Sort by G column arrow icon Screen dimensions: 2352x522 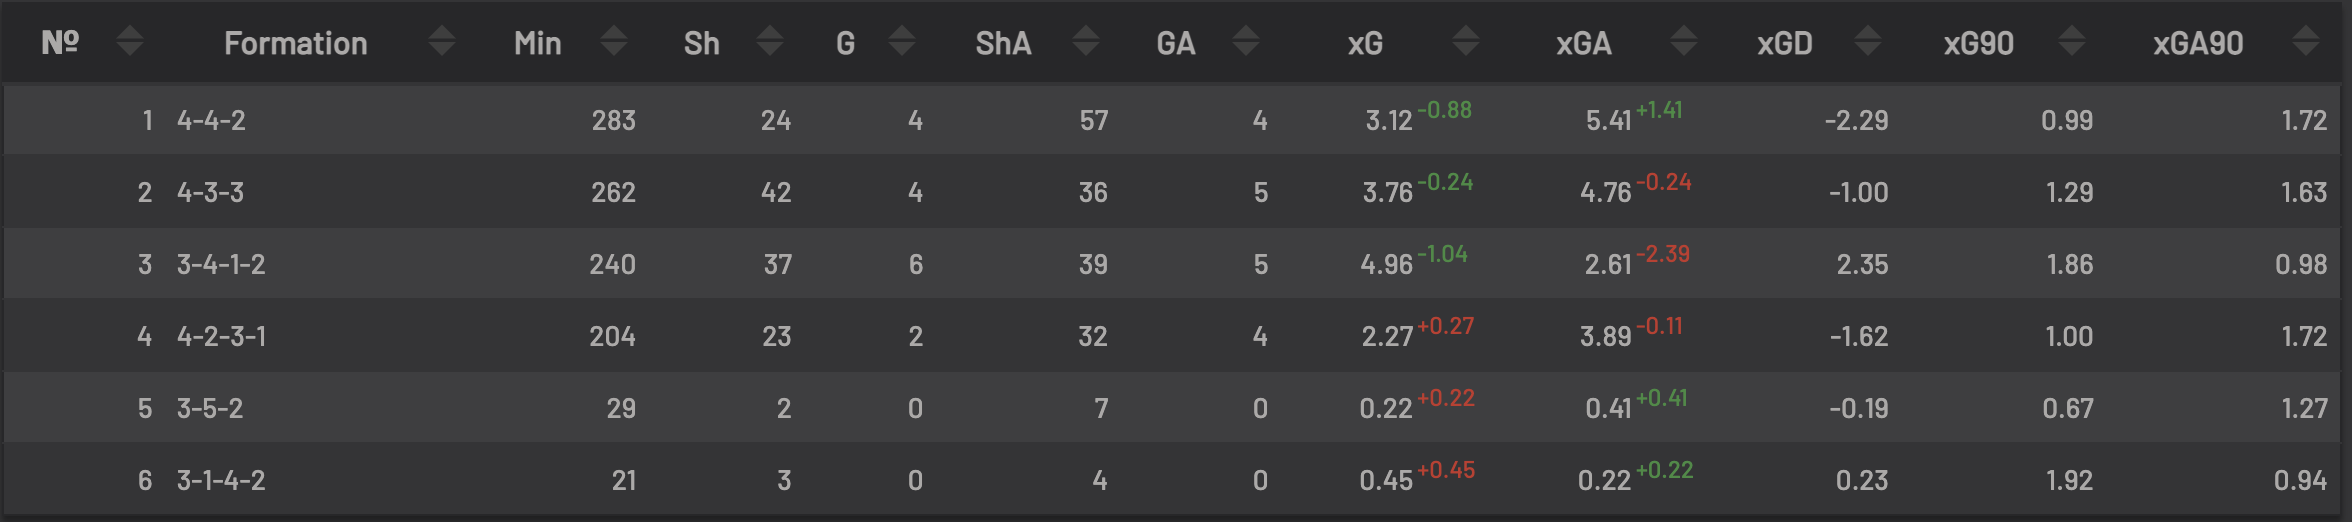[902, 42]
